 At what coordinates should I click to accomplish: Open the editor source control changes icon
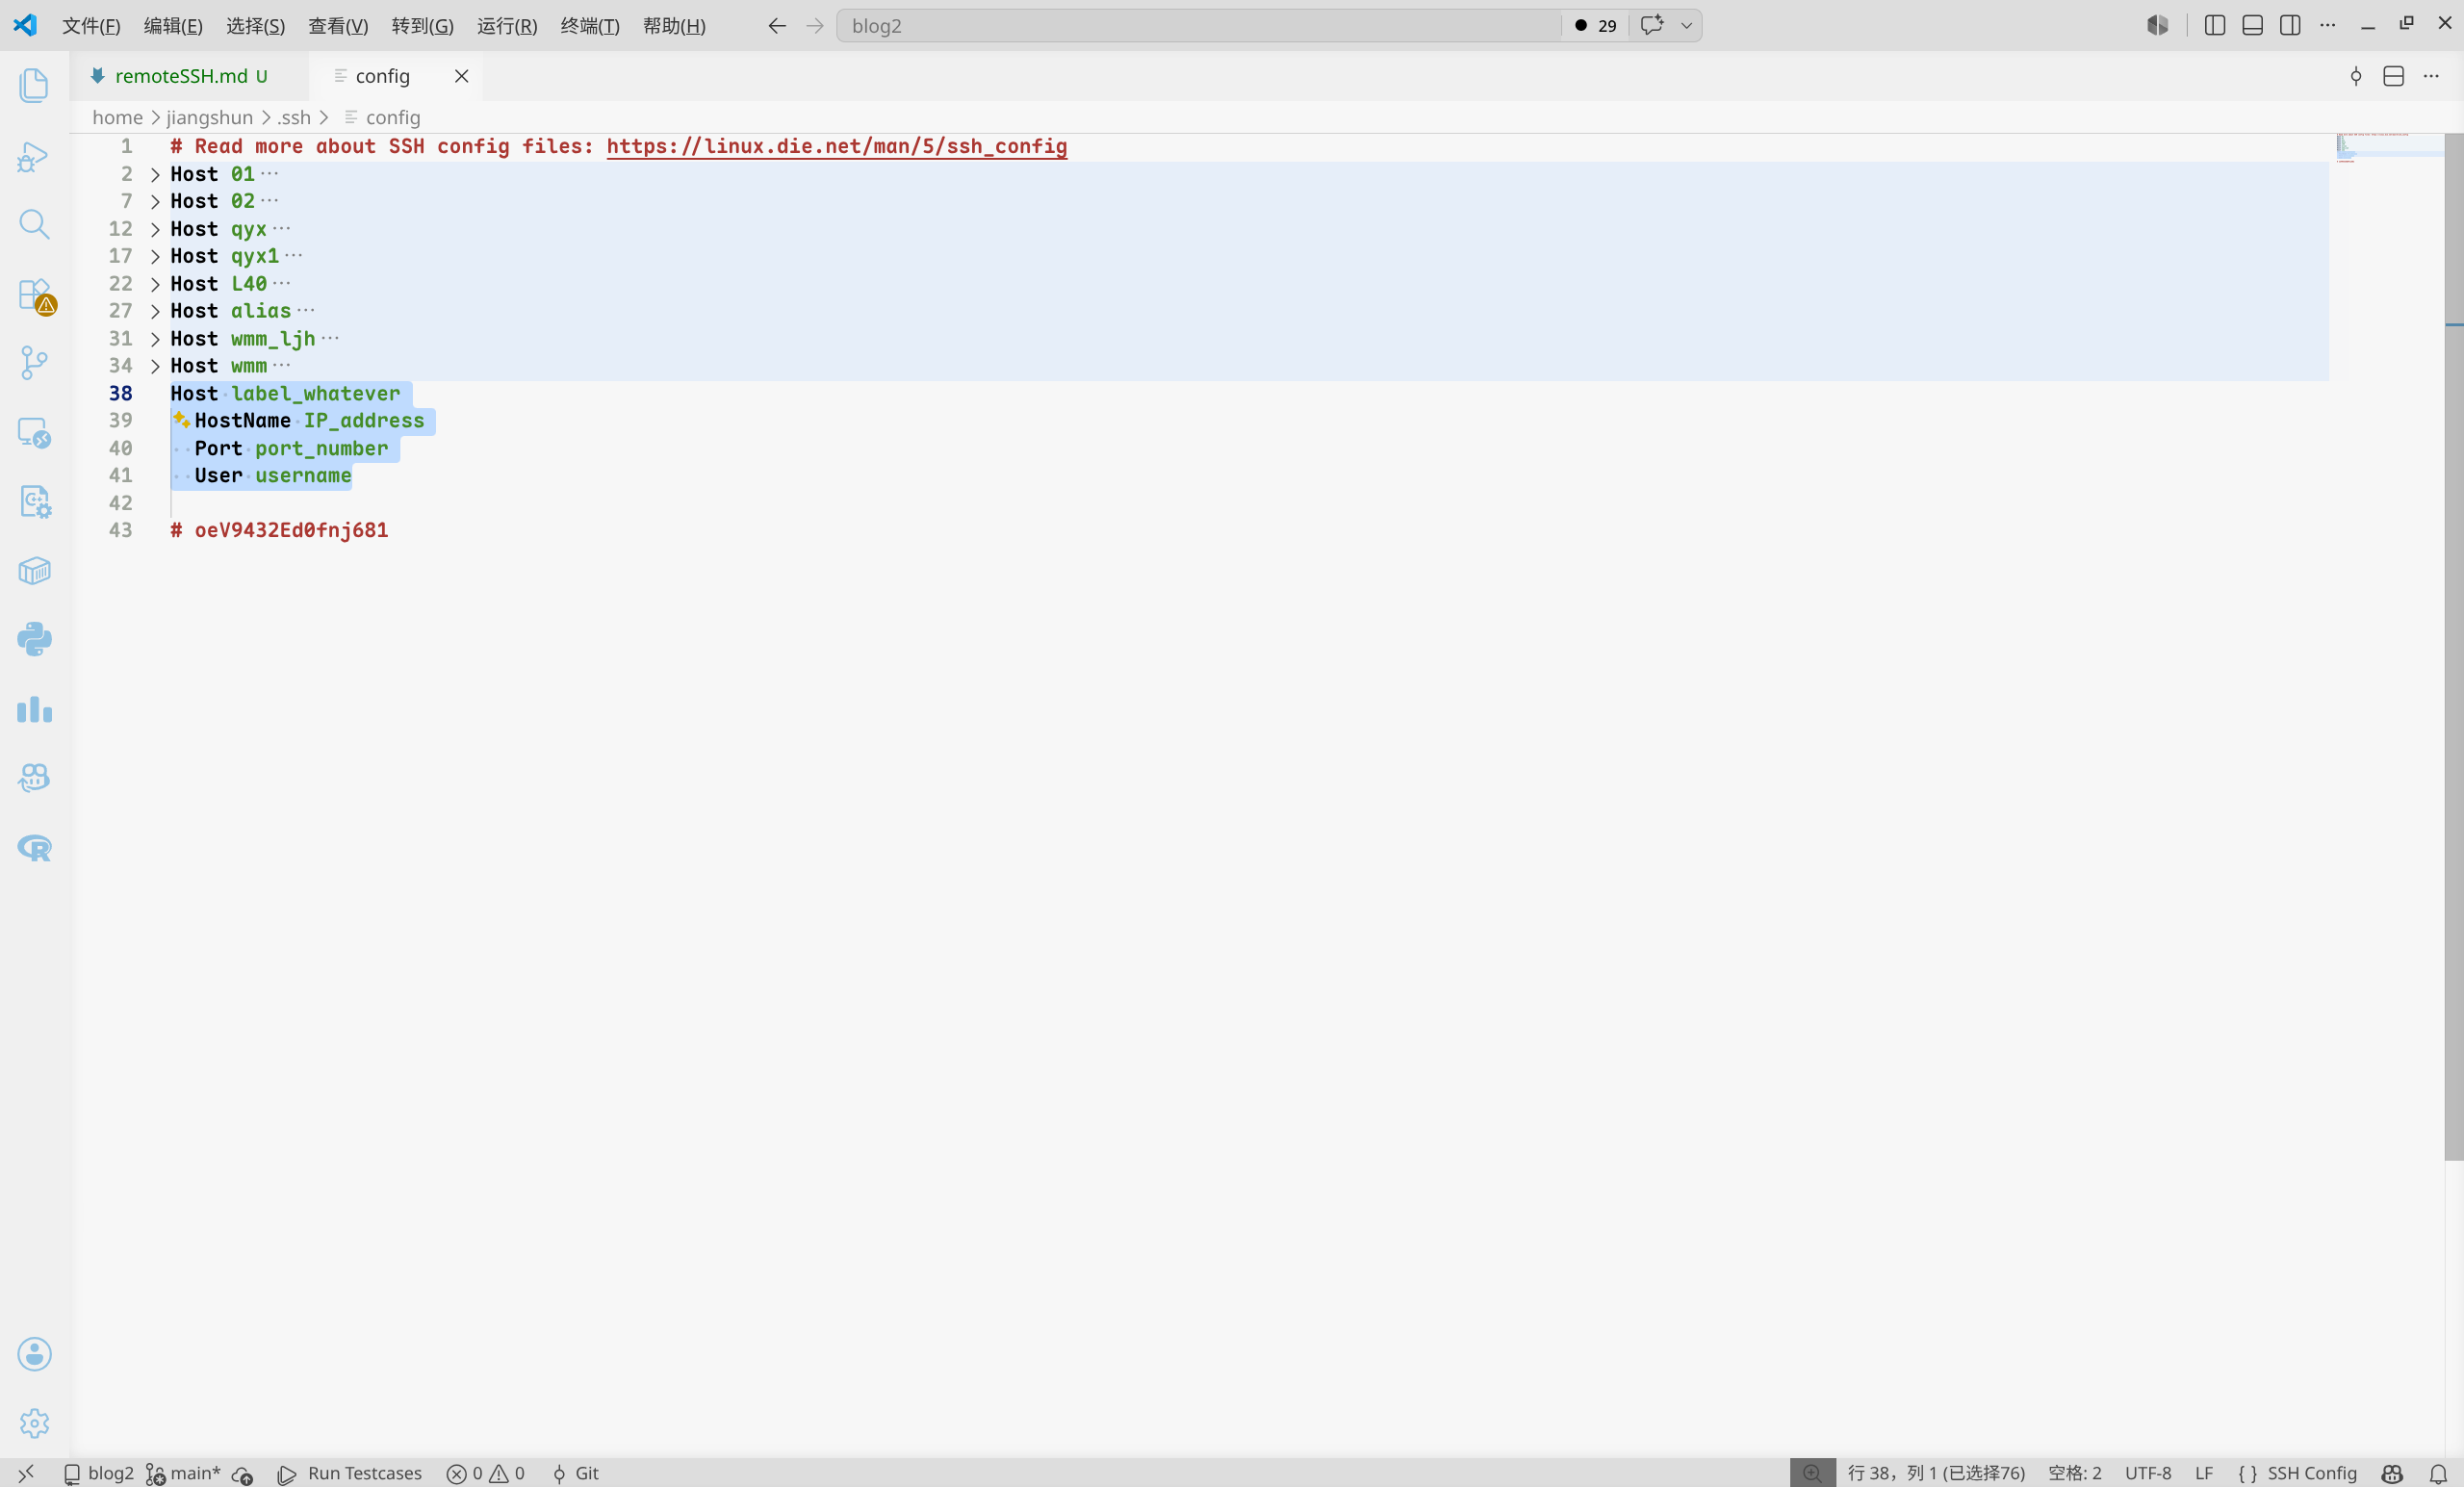click(x=2356, y=76)
